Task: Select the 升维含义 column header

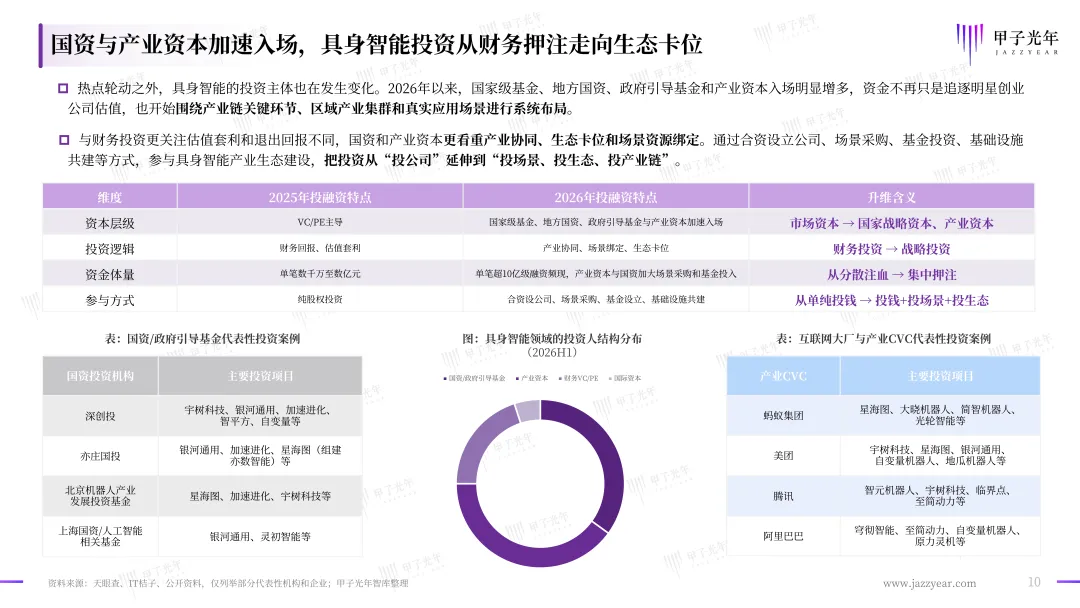Action: (891, 197)
